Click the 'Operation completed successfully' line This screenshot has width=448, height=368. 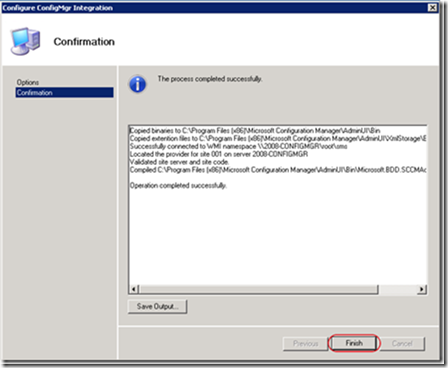coord(178,185)
